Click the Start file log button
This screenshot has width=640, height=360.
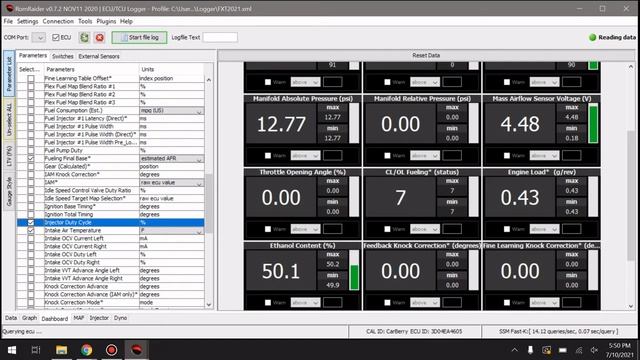coord(139,38)
